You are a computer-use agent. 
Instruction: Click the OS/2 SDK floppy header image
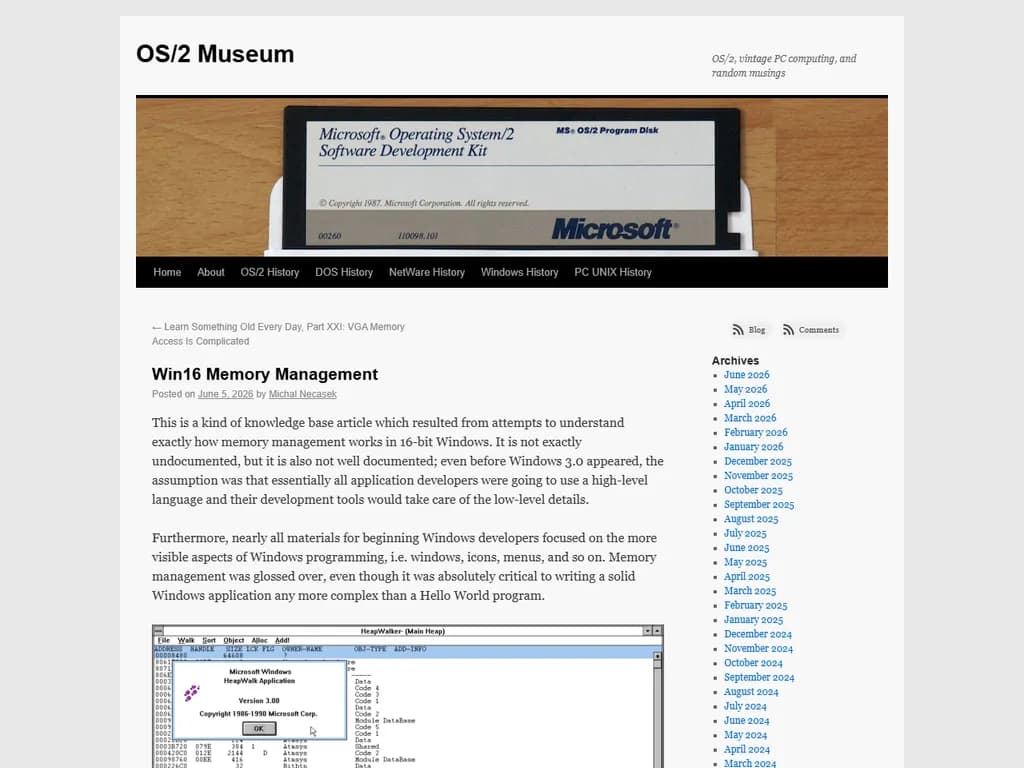click(x=512, y=176)
